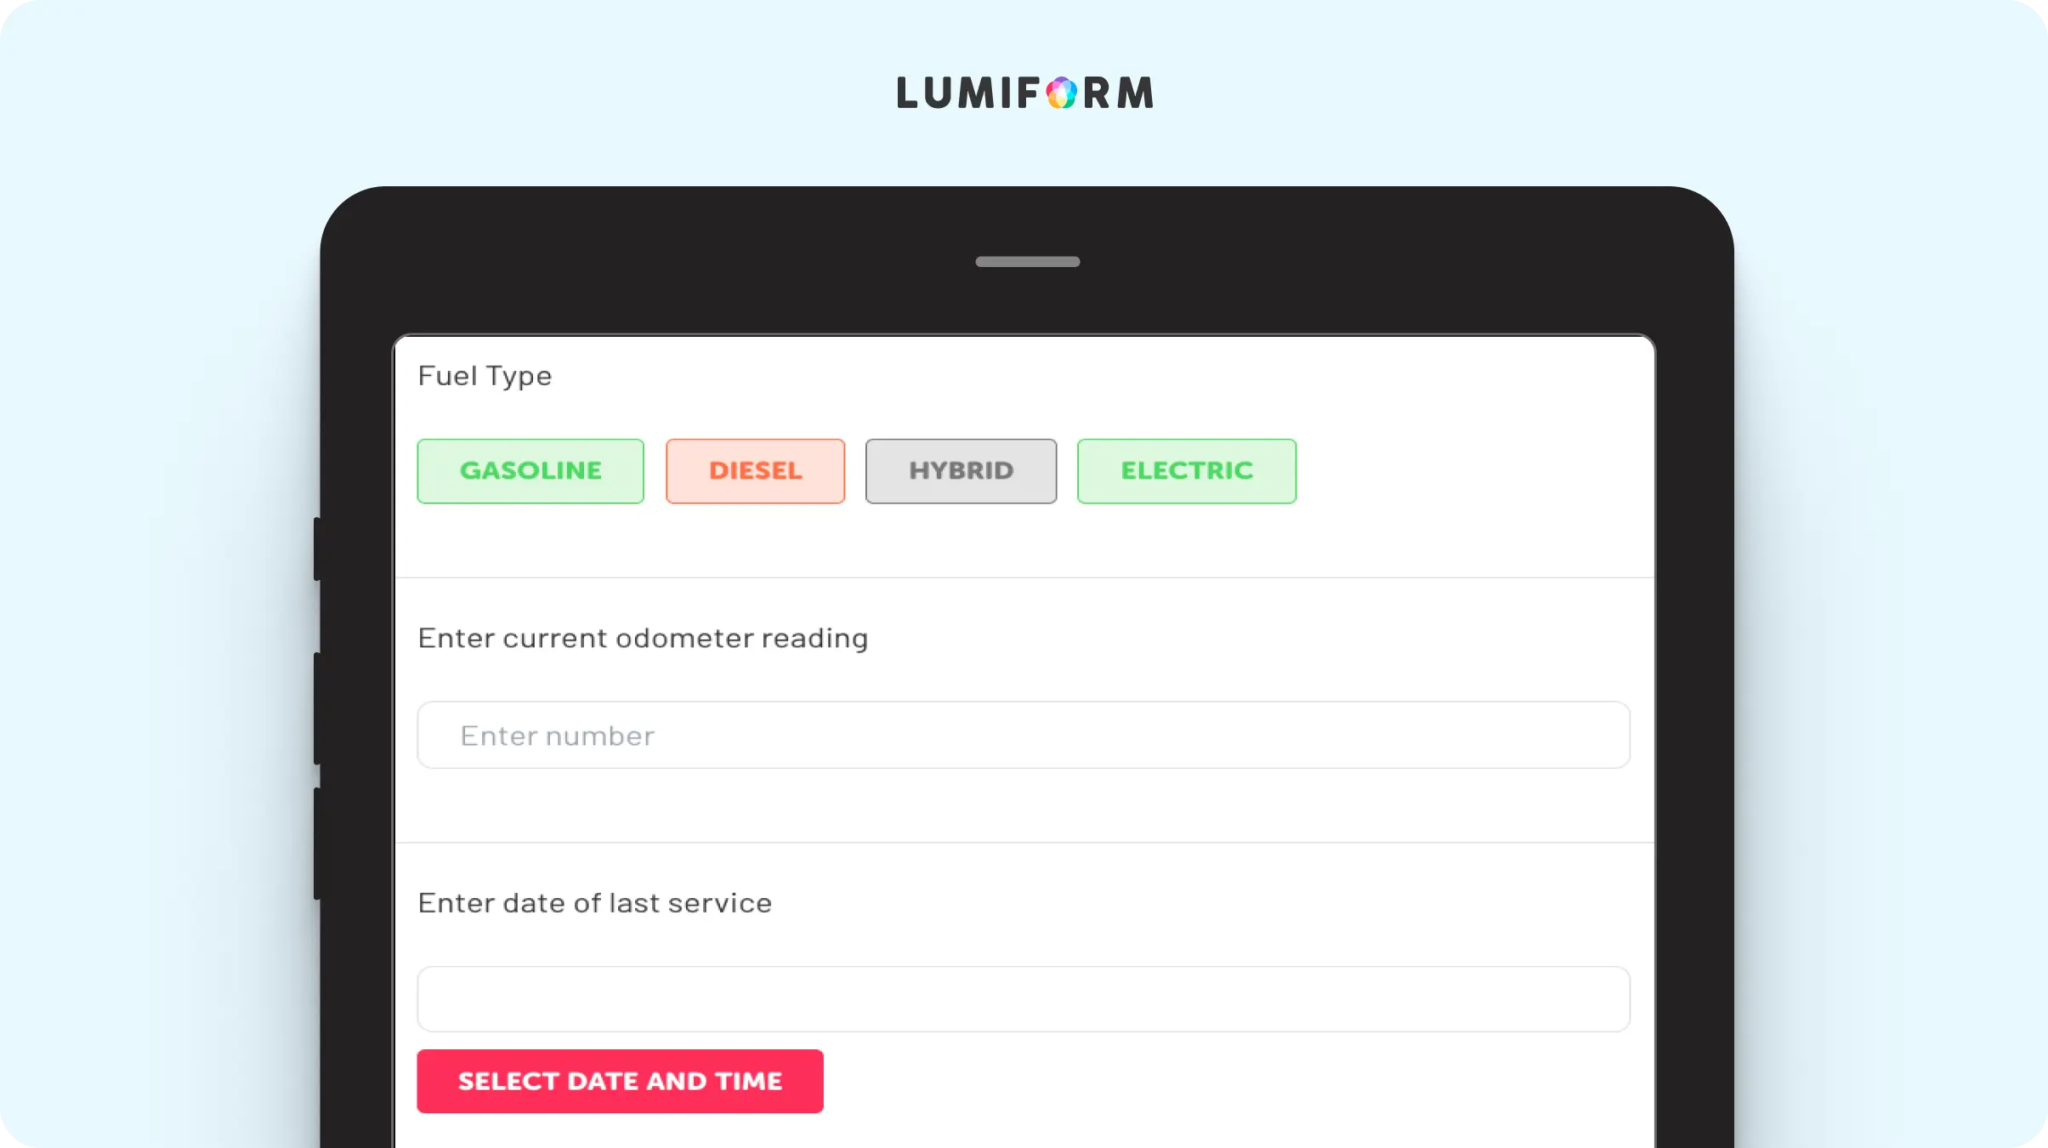Screen dimensions: 2048x1148
Task: Tap the tablet speaker grille bar
Action: pos(1028,262)
